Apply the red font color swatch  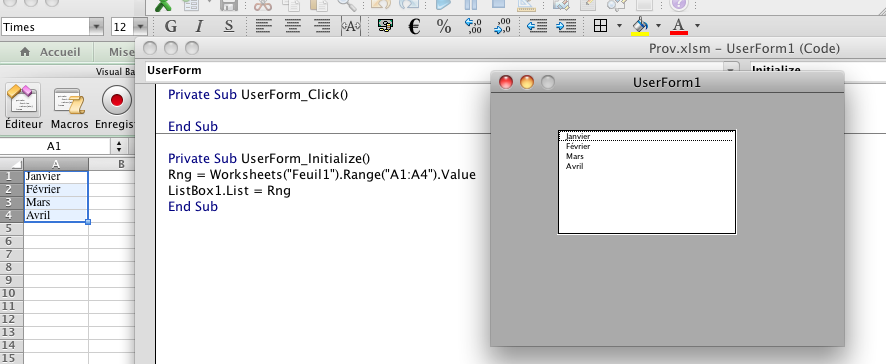click(679, 26)
